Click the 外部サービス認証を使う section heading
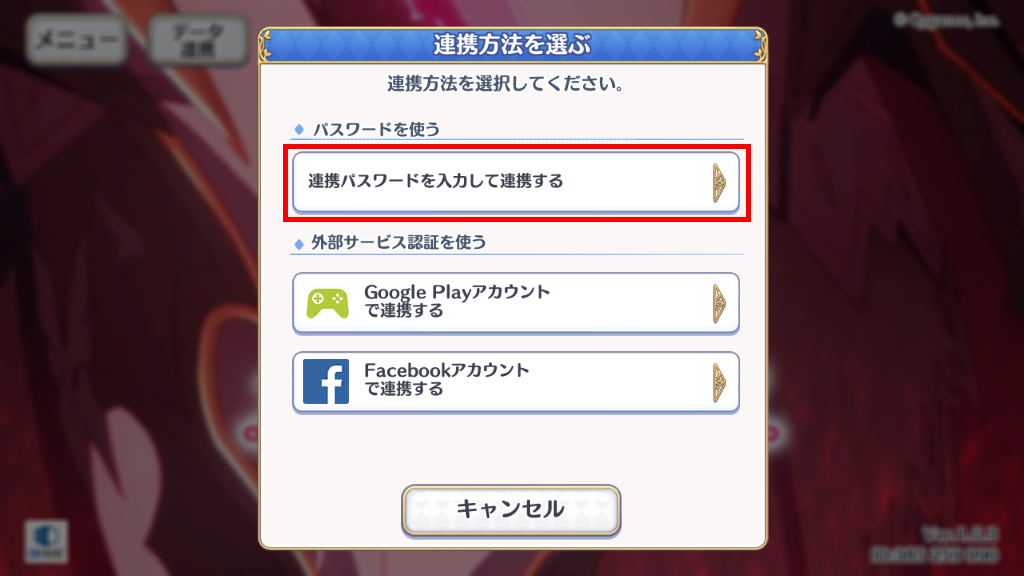This screenshot has width=1024, height=576. pos(399,242)
